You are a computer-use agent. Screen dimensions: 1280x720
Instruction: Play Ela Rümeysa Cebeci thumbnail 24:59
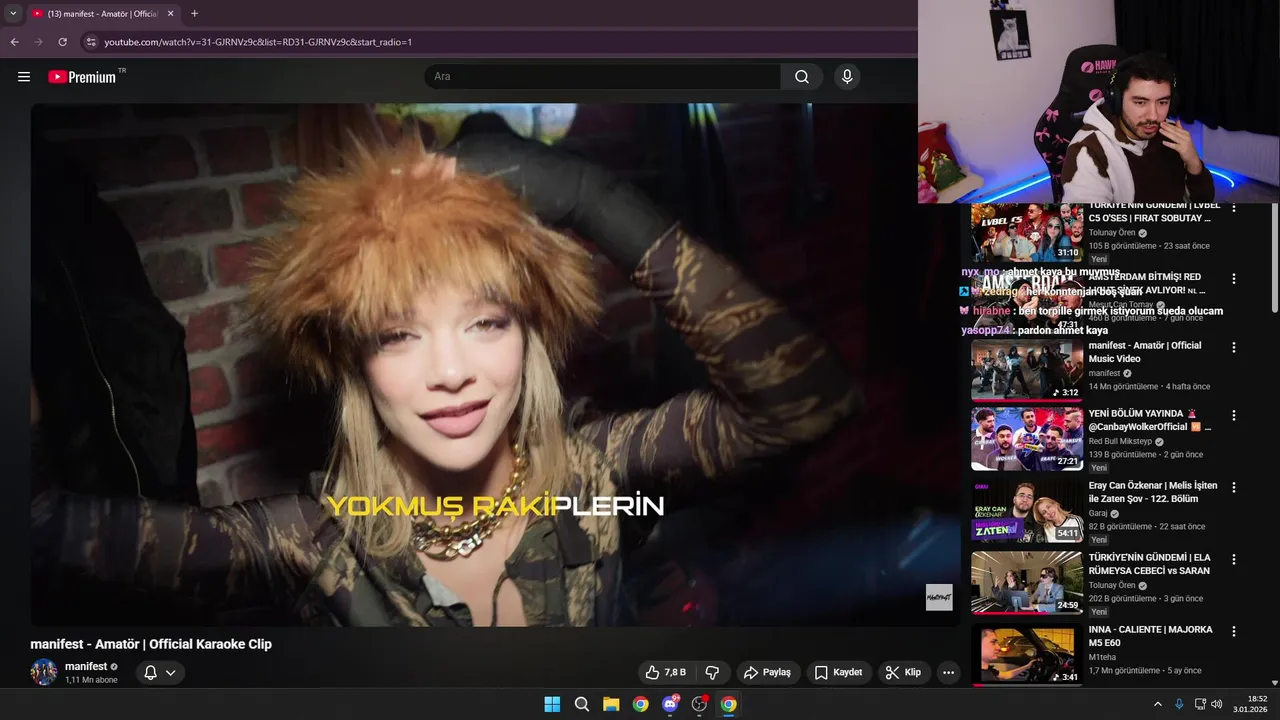click(x=1027, y=582)
